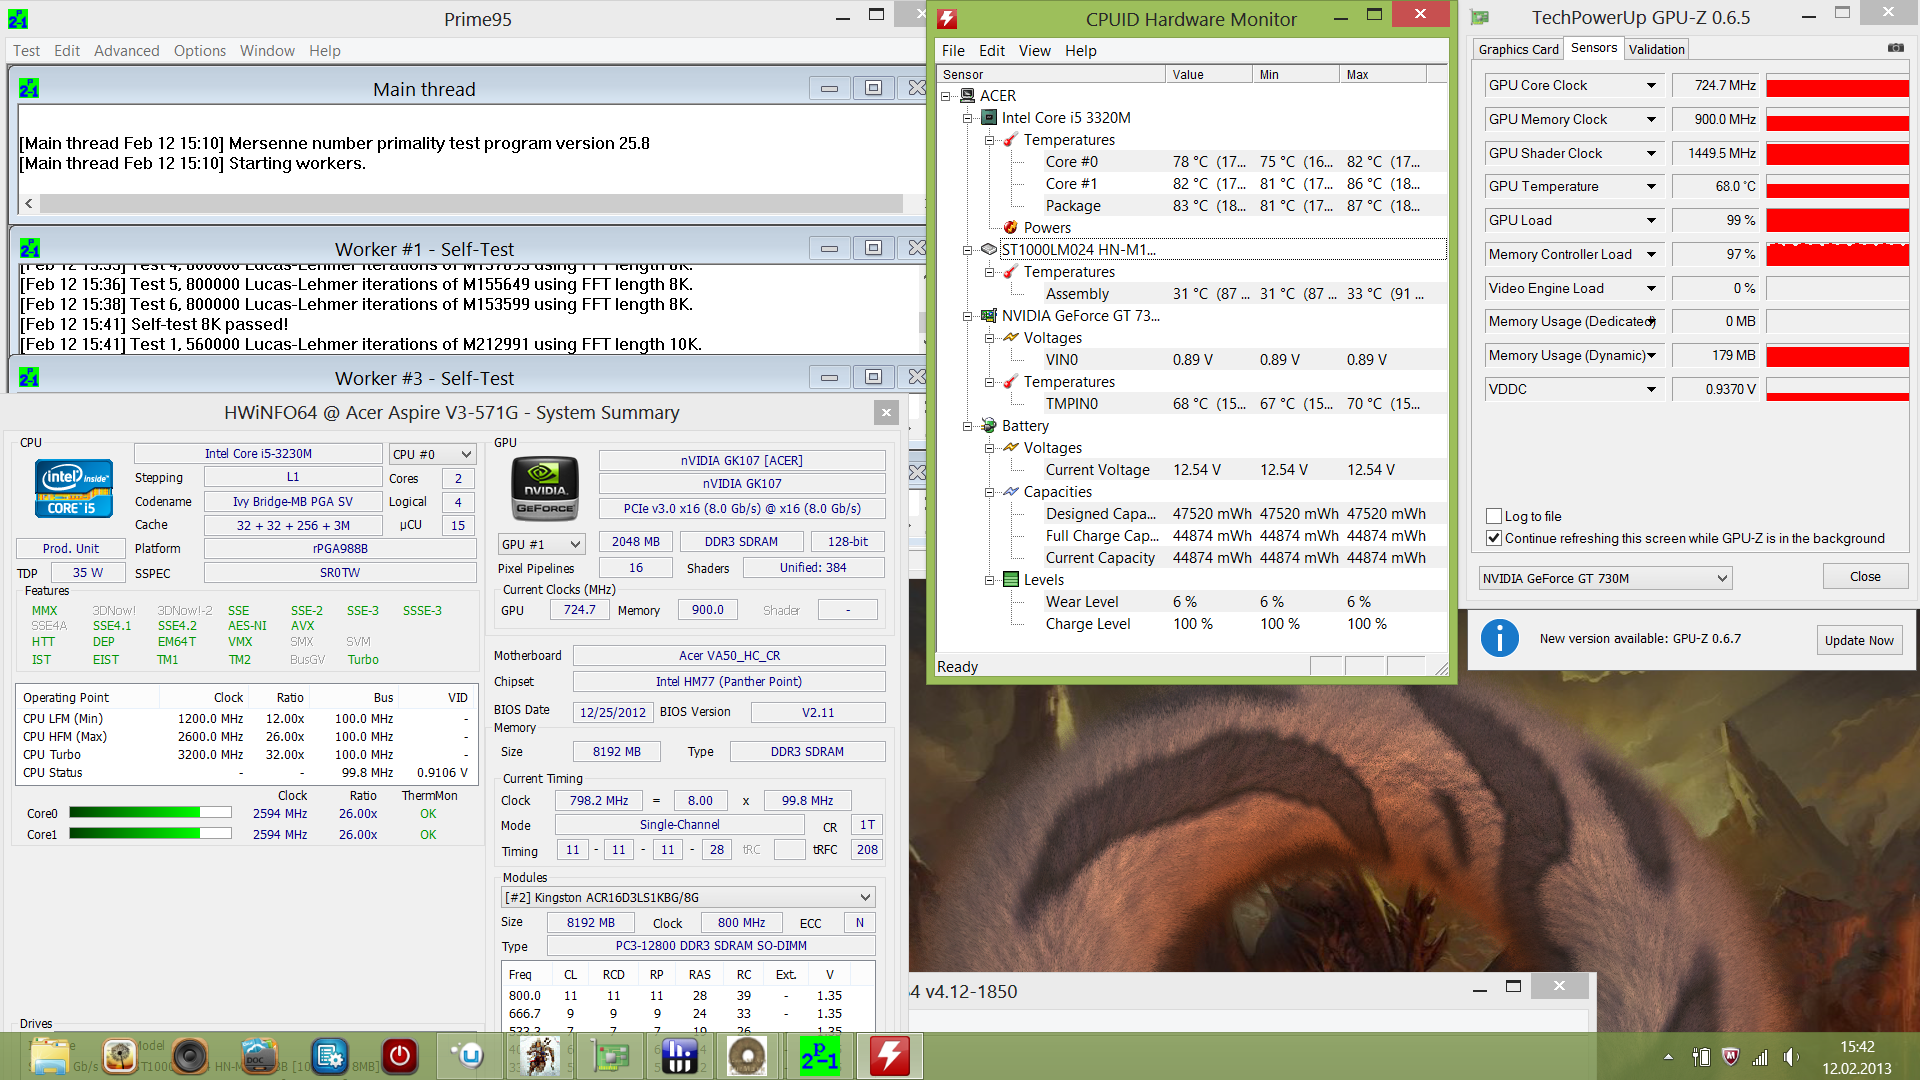Click the Update Now button
1920x1080 pixels.
click(x=1858, y=640)
